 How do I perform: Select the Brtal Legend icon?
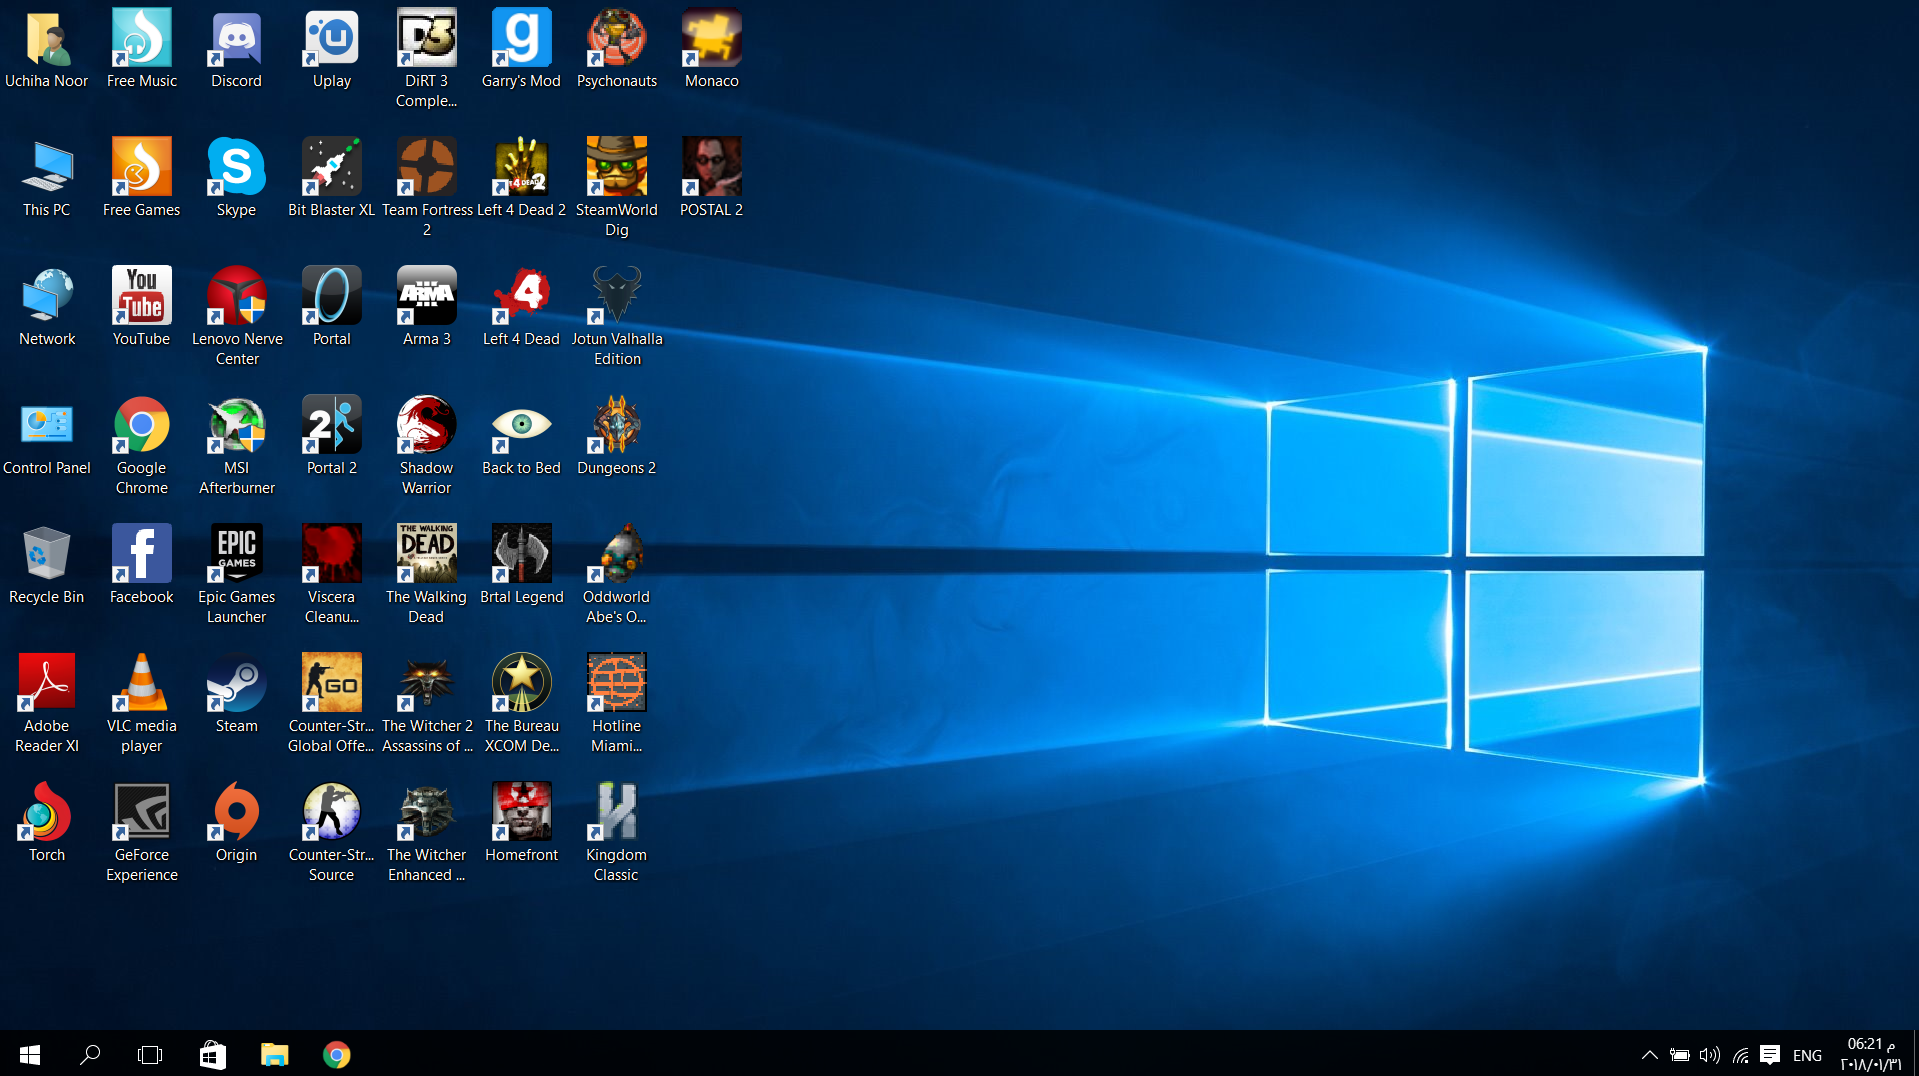[x=522, y=554]
